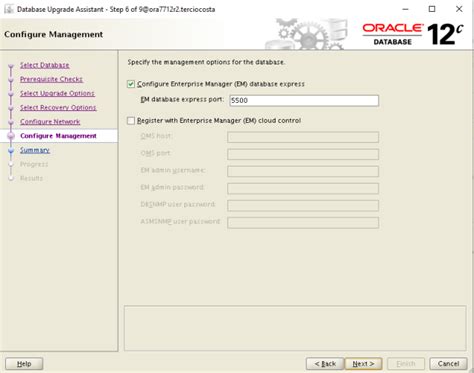Click the Cancel button

coord(448,364)
